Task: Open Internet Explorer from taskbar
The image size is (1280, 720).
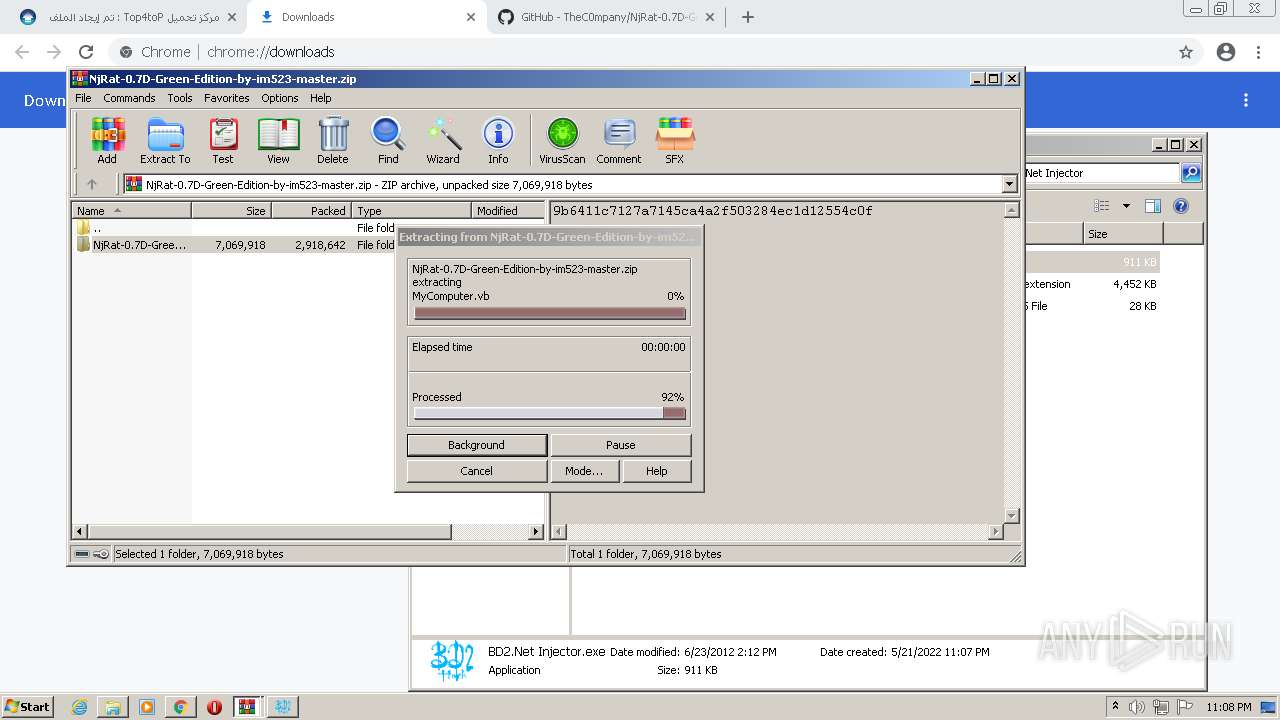Action: click(80, 707)
